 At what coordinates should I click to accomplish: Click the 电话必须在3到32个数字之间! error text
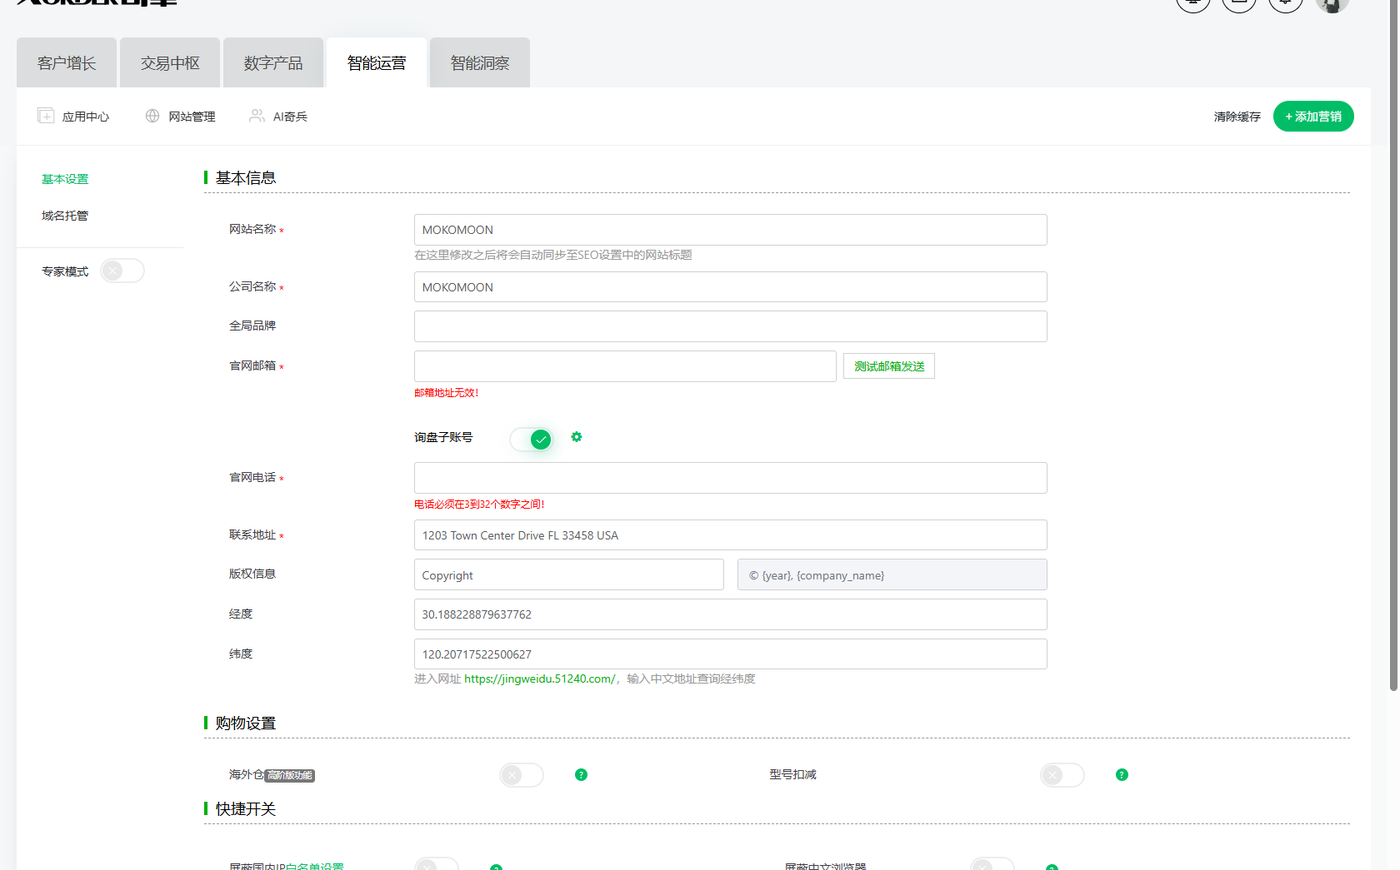pos(479,505)
